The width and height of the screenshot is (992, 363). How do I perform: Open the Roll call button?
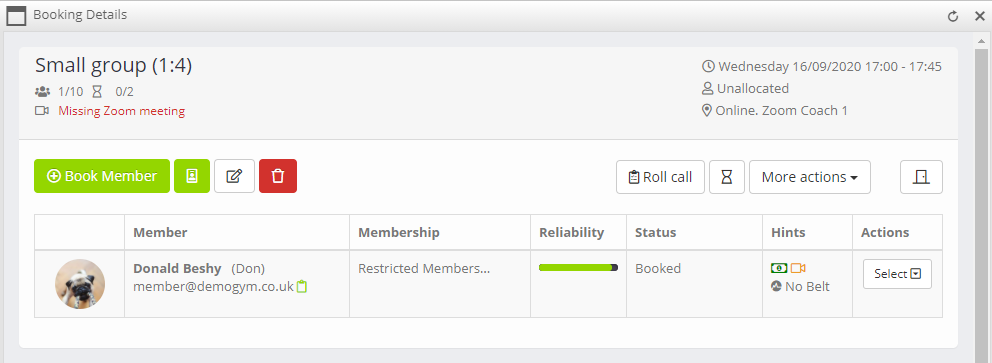660,177
